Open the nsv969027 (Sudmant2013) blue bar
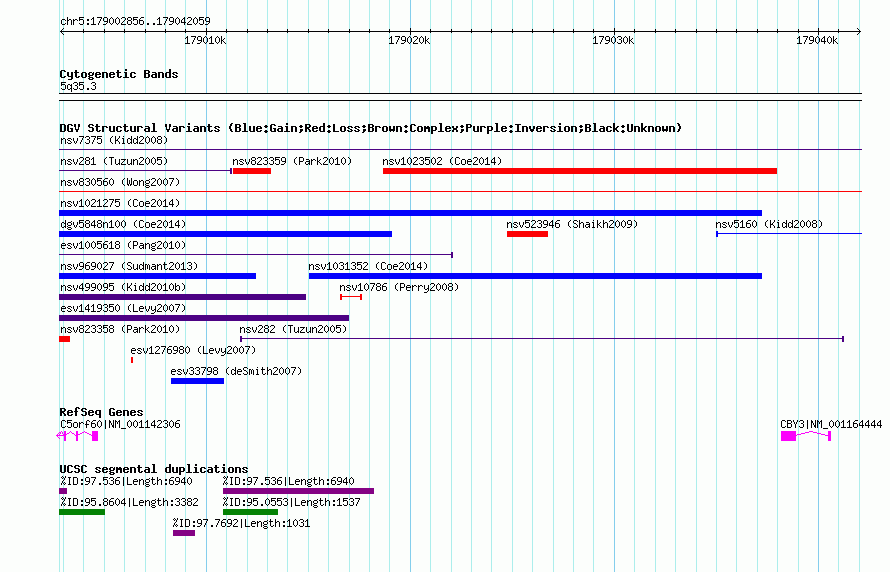The image size is (890, 572). (157, 276)
